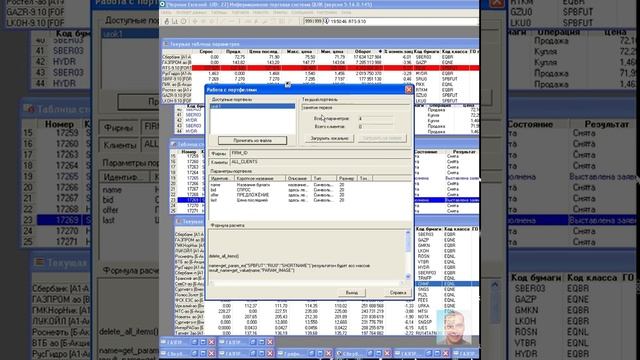
Task: Click the round clock icon beside the chart icon
Action: [183, 21]
